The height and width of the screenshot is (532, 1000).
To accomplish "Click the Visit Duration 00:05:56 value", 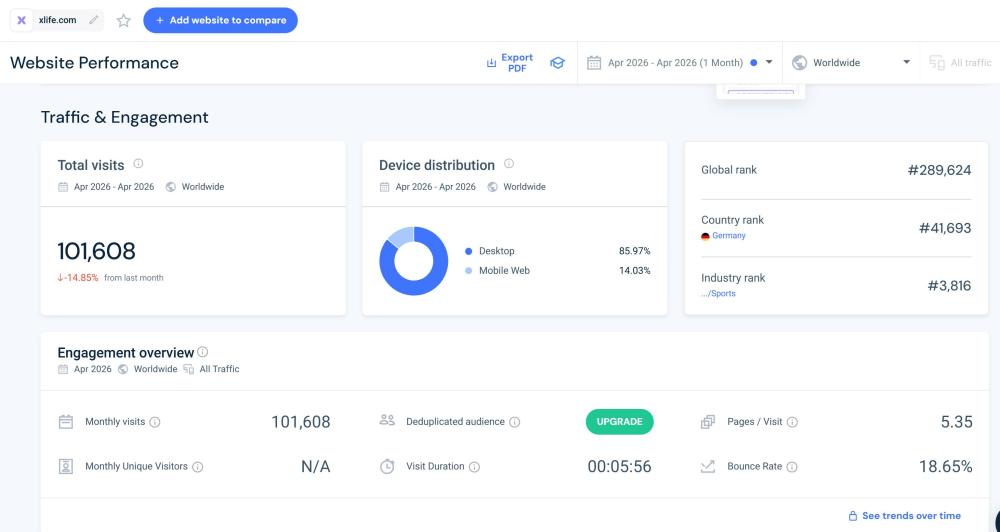I will (x=619, y=466).
